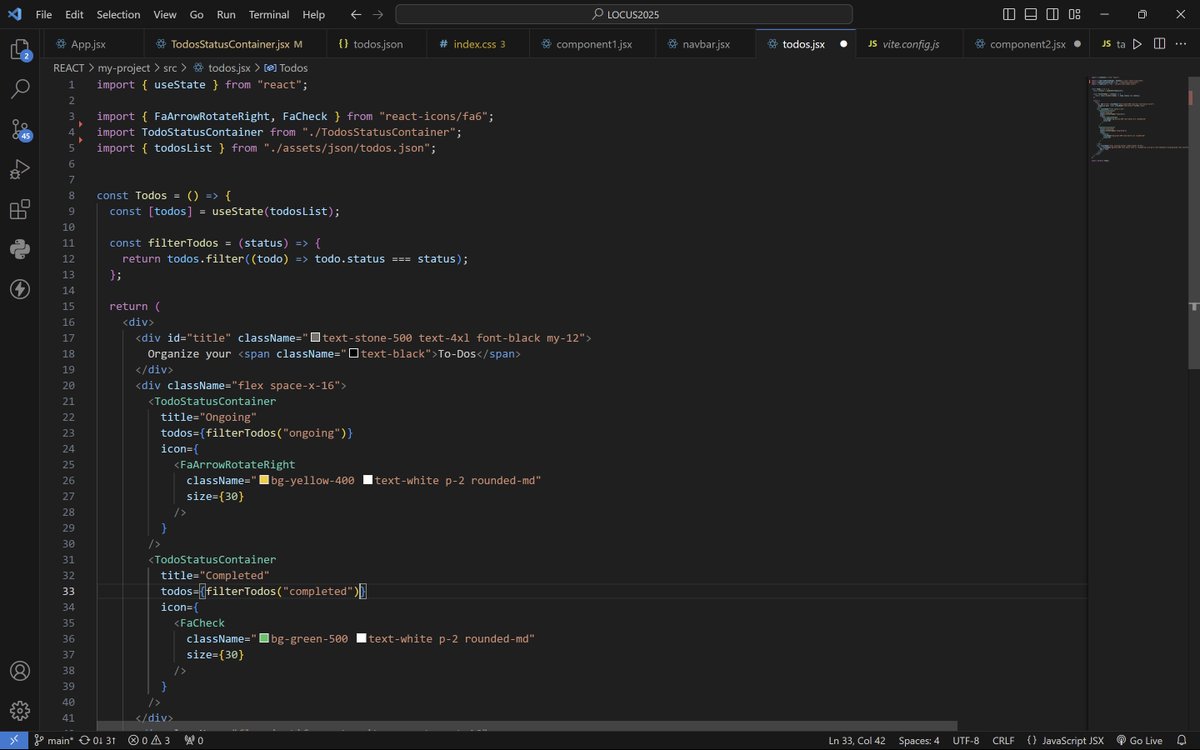
Task: Open the File menu
Action: tap(44, 15)
